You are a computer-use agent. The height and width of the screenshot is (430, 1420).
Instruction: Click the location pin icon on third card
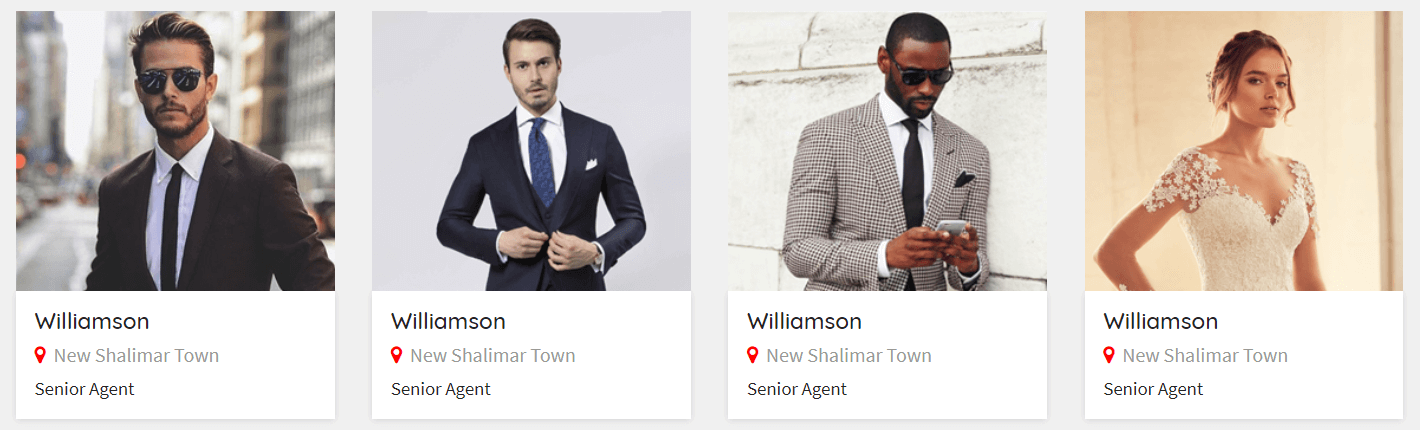[752, 355]
